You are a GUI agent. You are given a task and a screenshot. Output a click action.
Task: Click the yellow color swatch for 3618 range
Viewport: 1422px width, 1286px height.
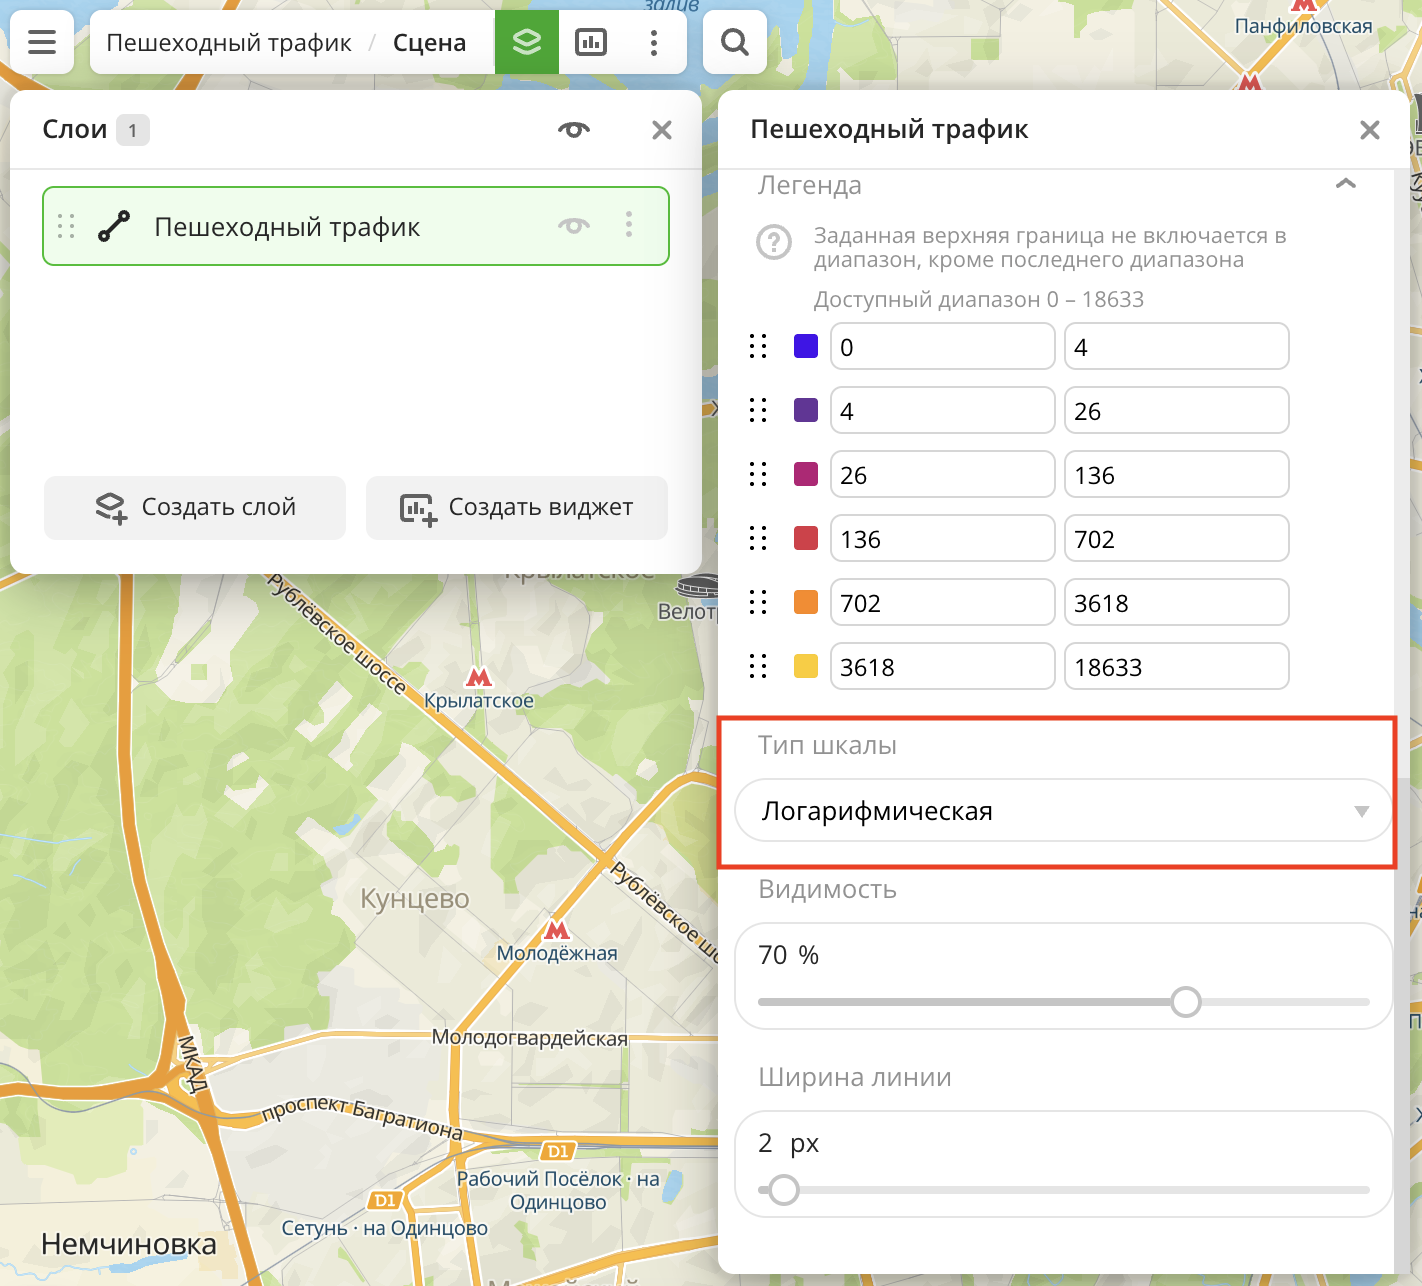point(806,666)
